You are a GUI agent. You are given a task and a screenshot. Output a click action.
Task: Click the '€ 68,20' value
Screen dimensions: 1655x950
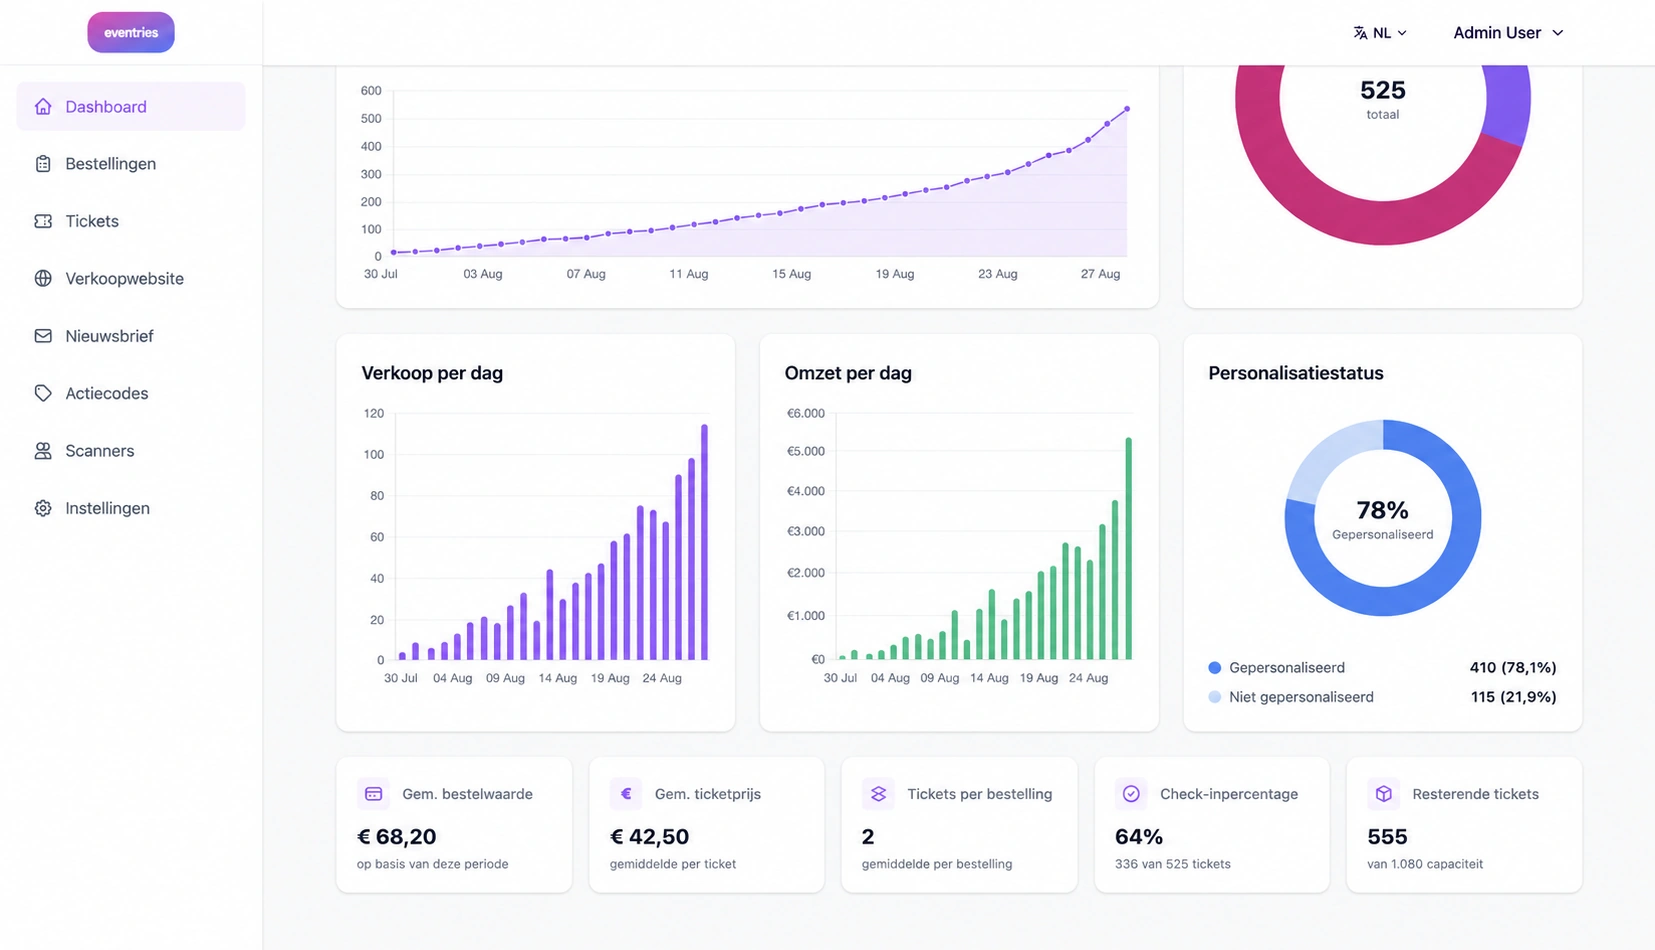(x=397, y=836)
